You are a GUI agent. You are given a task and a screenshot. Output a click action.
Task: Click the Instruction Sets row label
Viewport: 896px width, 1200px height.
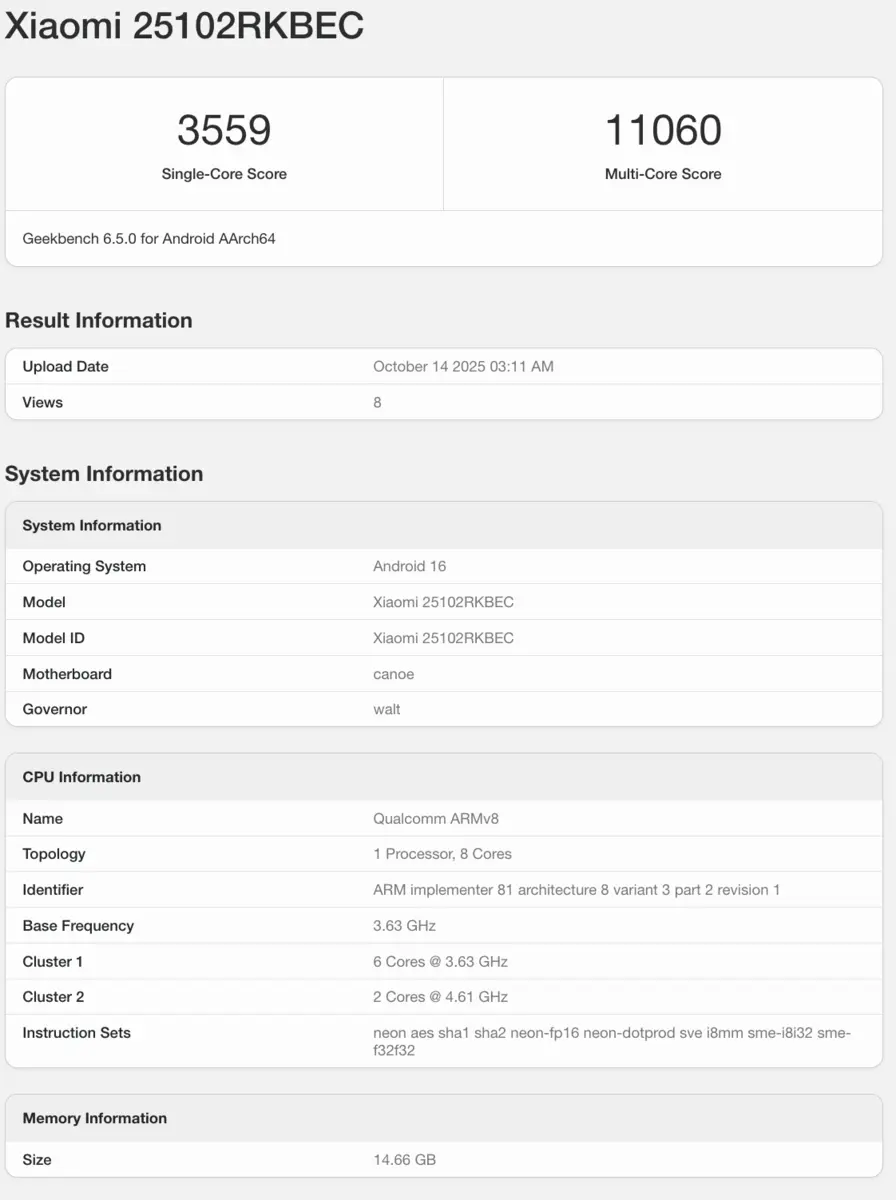(x=77, y=1033)
